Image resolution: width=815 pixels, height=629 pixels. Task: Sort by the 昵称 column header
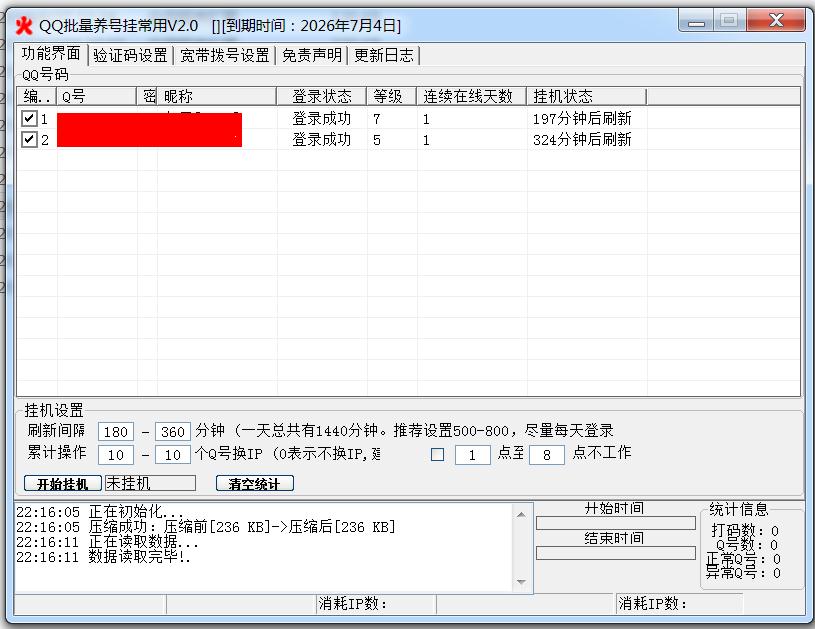[x=217, y=96]
